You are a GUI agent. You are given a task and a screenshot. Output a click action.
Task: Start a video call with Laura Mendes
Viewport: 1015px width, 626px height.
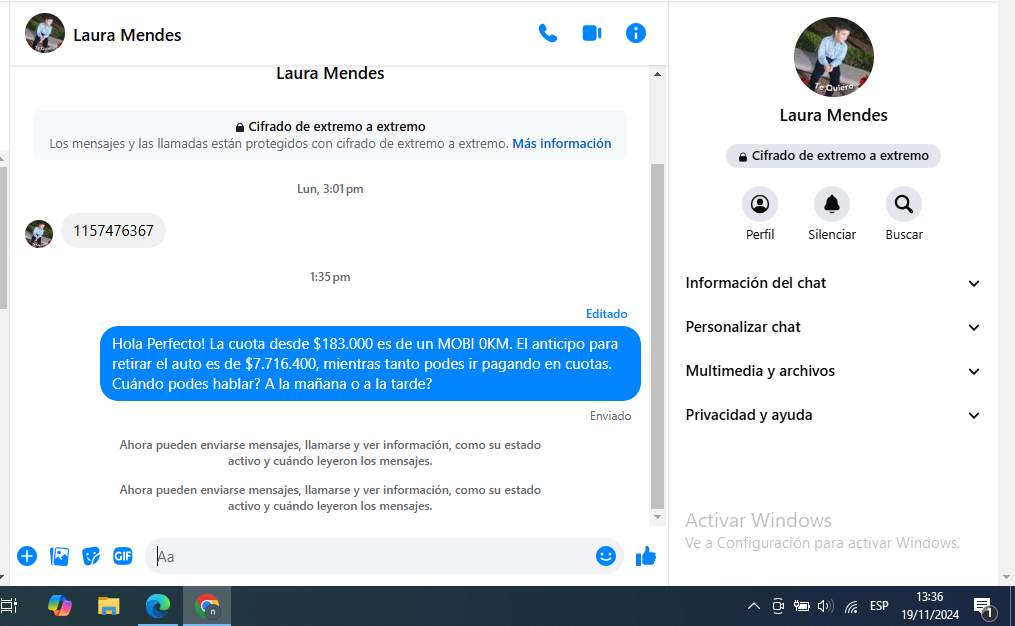pos(592,33)
